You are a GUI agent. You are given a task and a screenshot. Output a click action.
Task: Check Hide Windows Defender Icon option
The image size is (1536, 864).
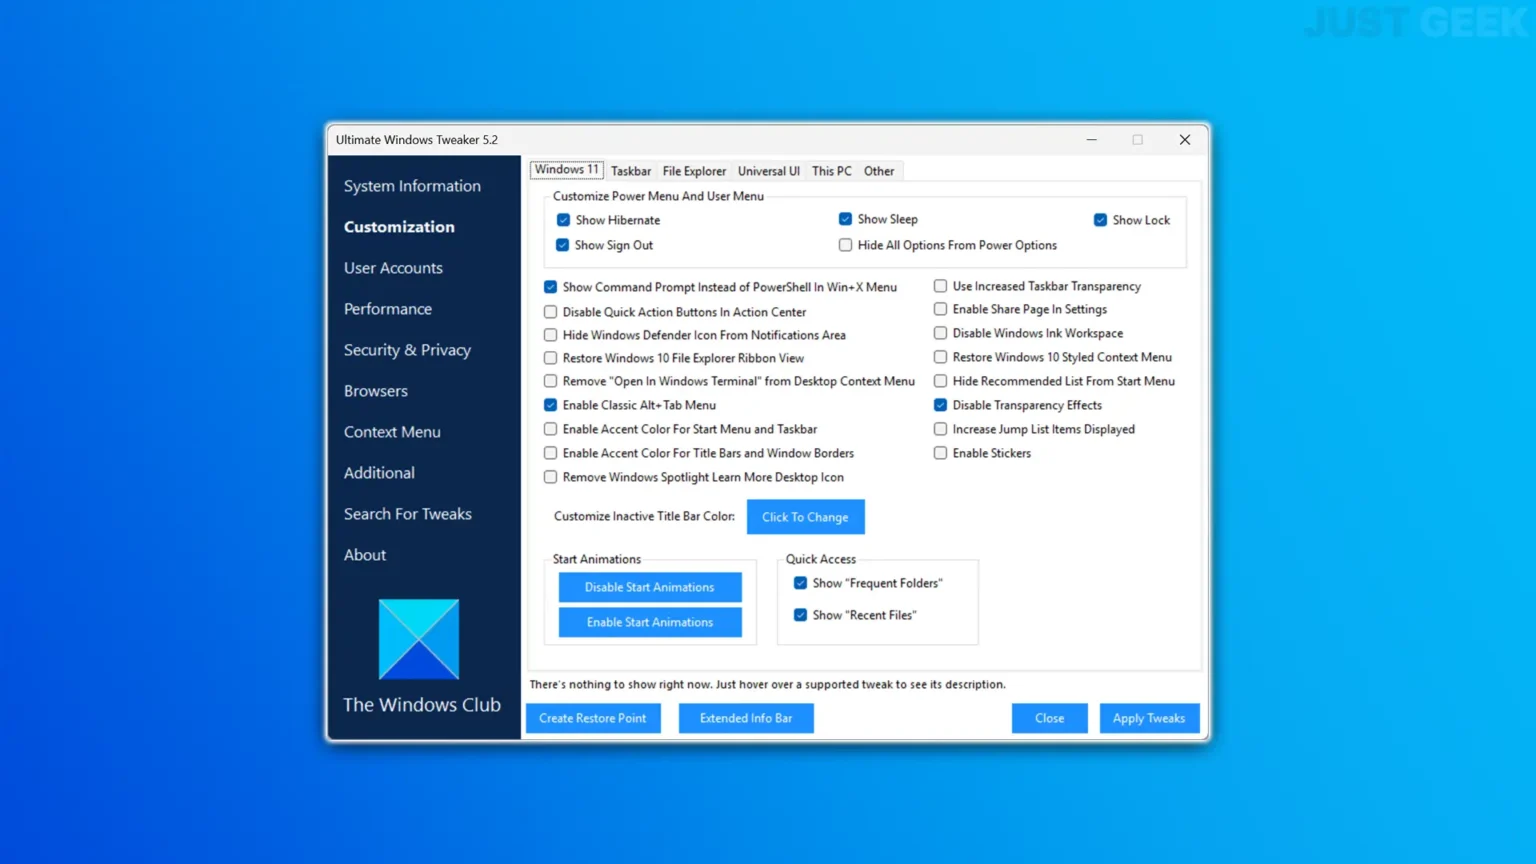click(550, 335)
